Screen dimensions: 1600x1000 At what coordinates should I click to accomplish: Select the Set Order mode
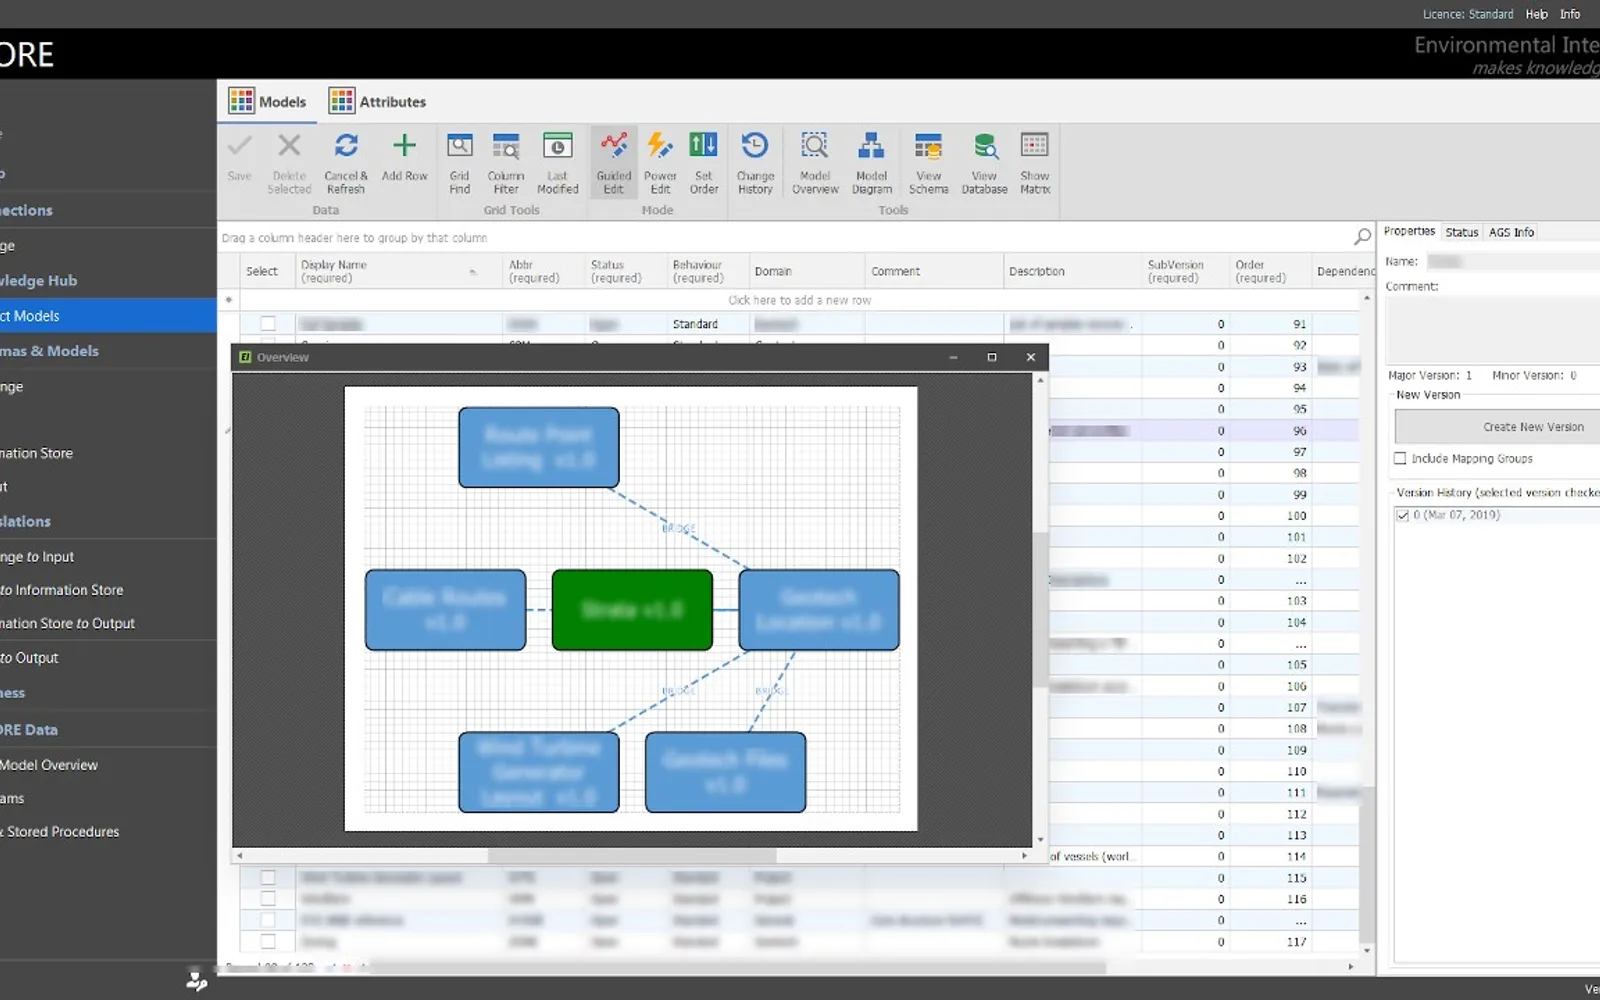704,163
